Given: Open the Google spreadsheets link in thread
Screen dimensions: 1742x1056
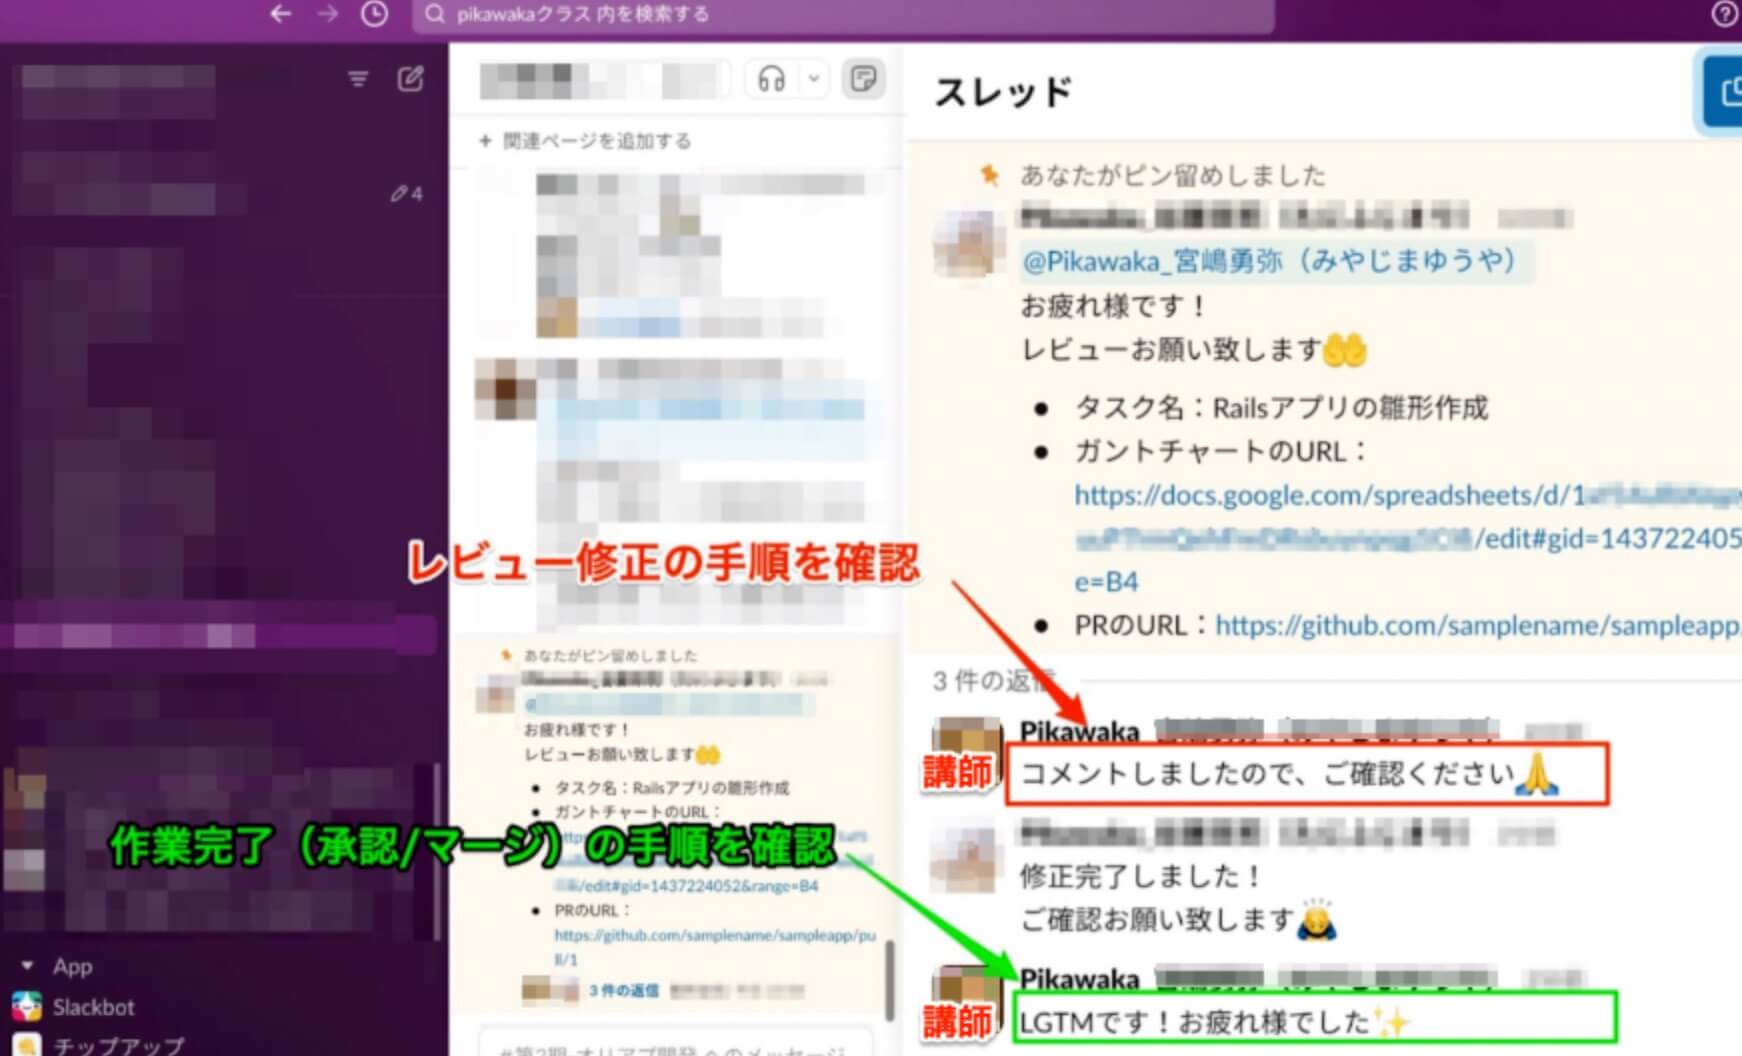Looking at the screenshot, I should 1408,538.
